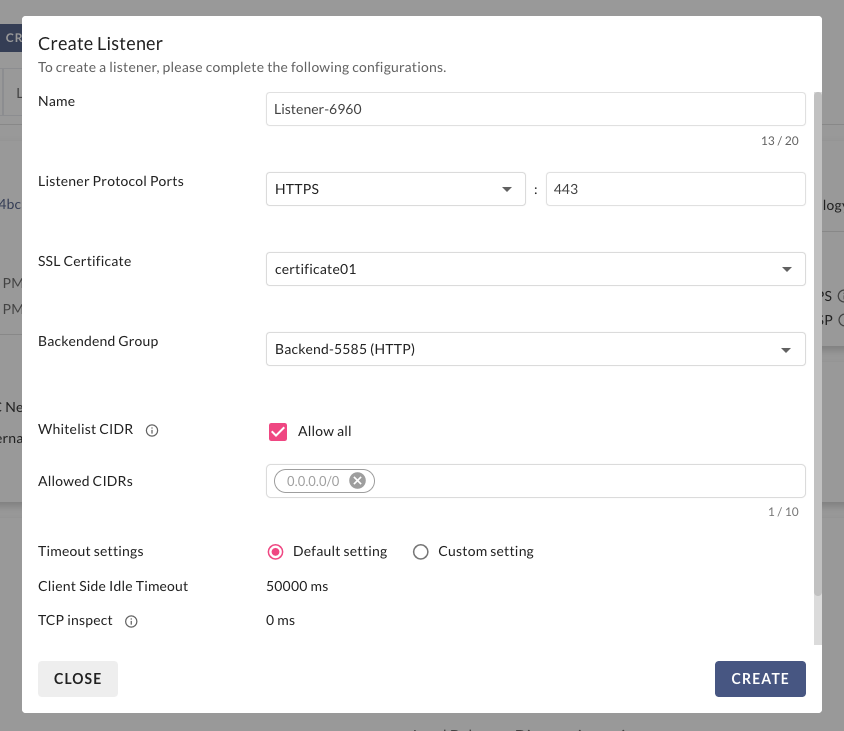Expand the SSL Certificate dropdown
Image resolution: width=844 pixels, height=731 pixels.
click(x=535, y=269)
